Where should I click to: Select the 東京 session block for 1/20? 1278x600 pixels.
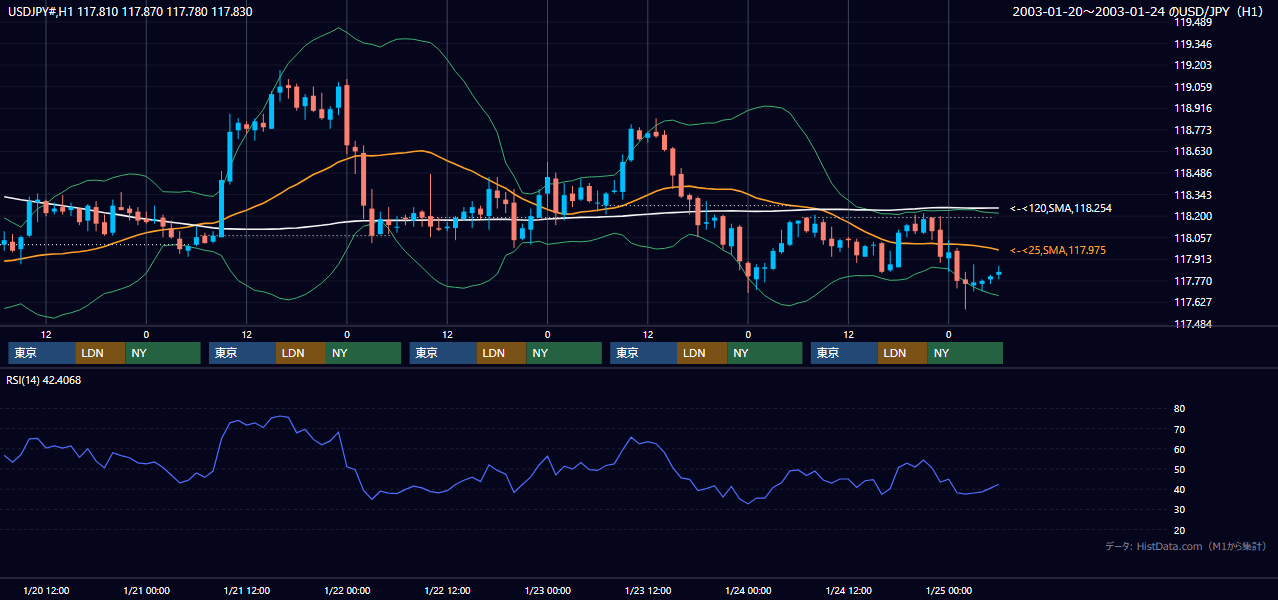(41, 353)
